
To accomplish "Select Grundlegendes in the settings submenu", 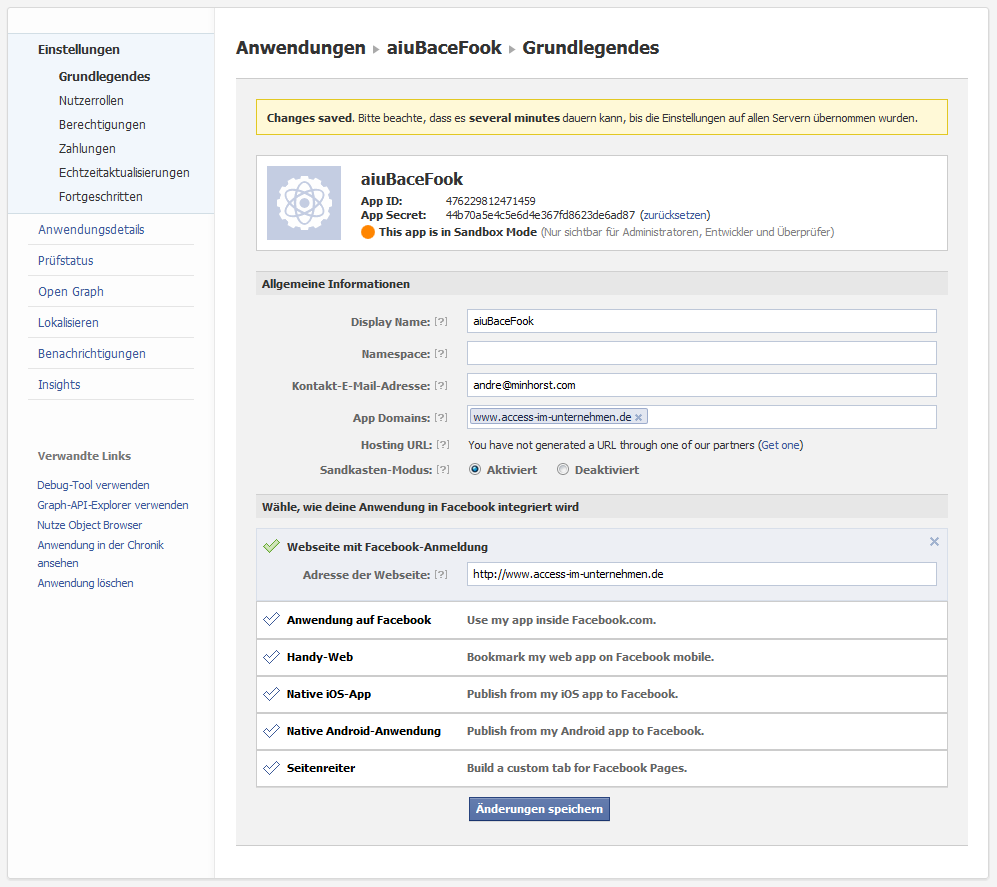I will (104, 76).
